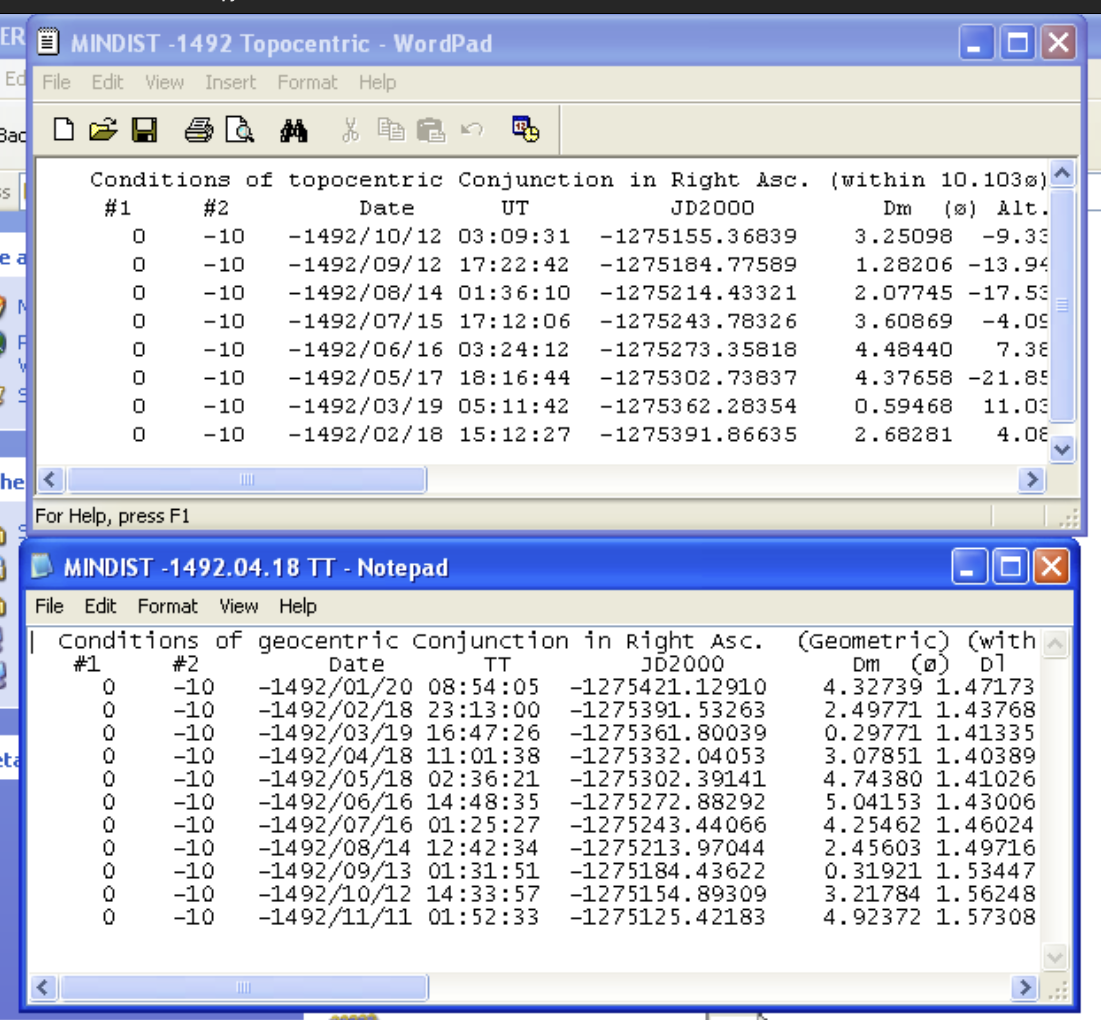Open Print Preview in WordPad toolbar
Viewport: 1101px width, 1020px height.
point(239,130)
